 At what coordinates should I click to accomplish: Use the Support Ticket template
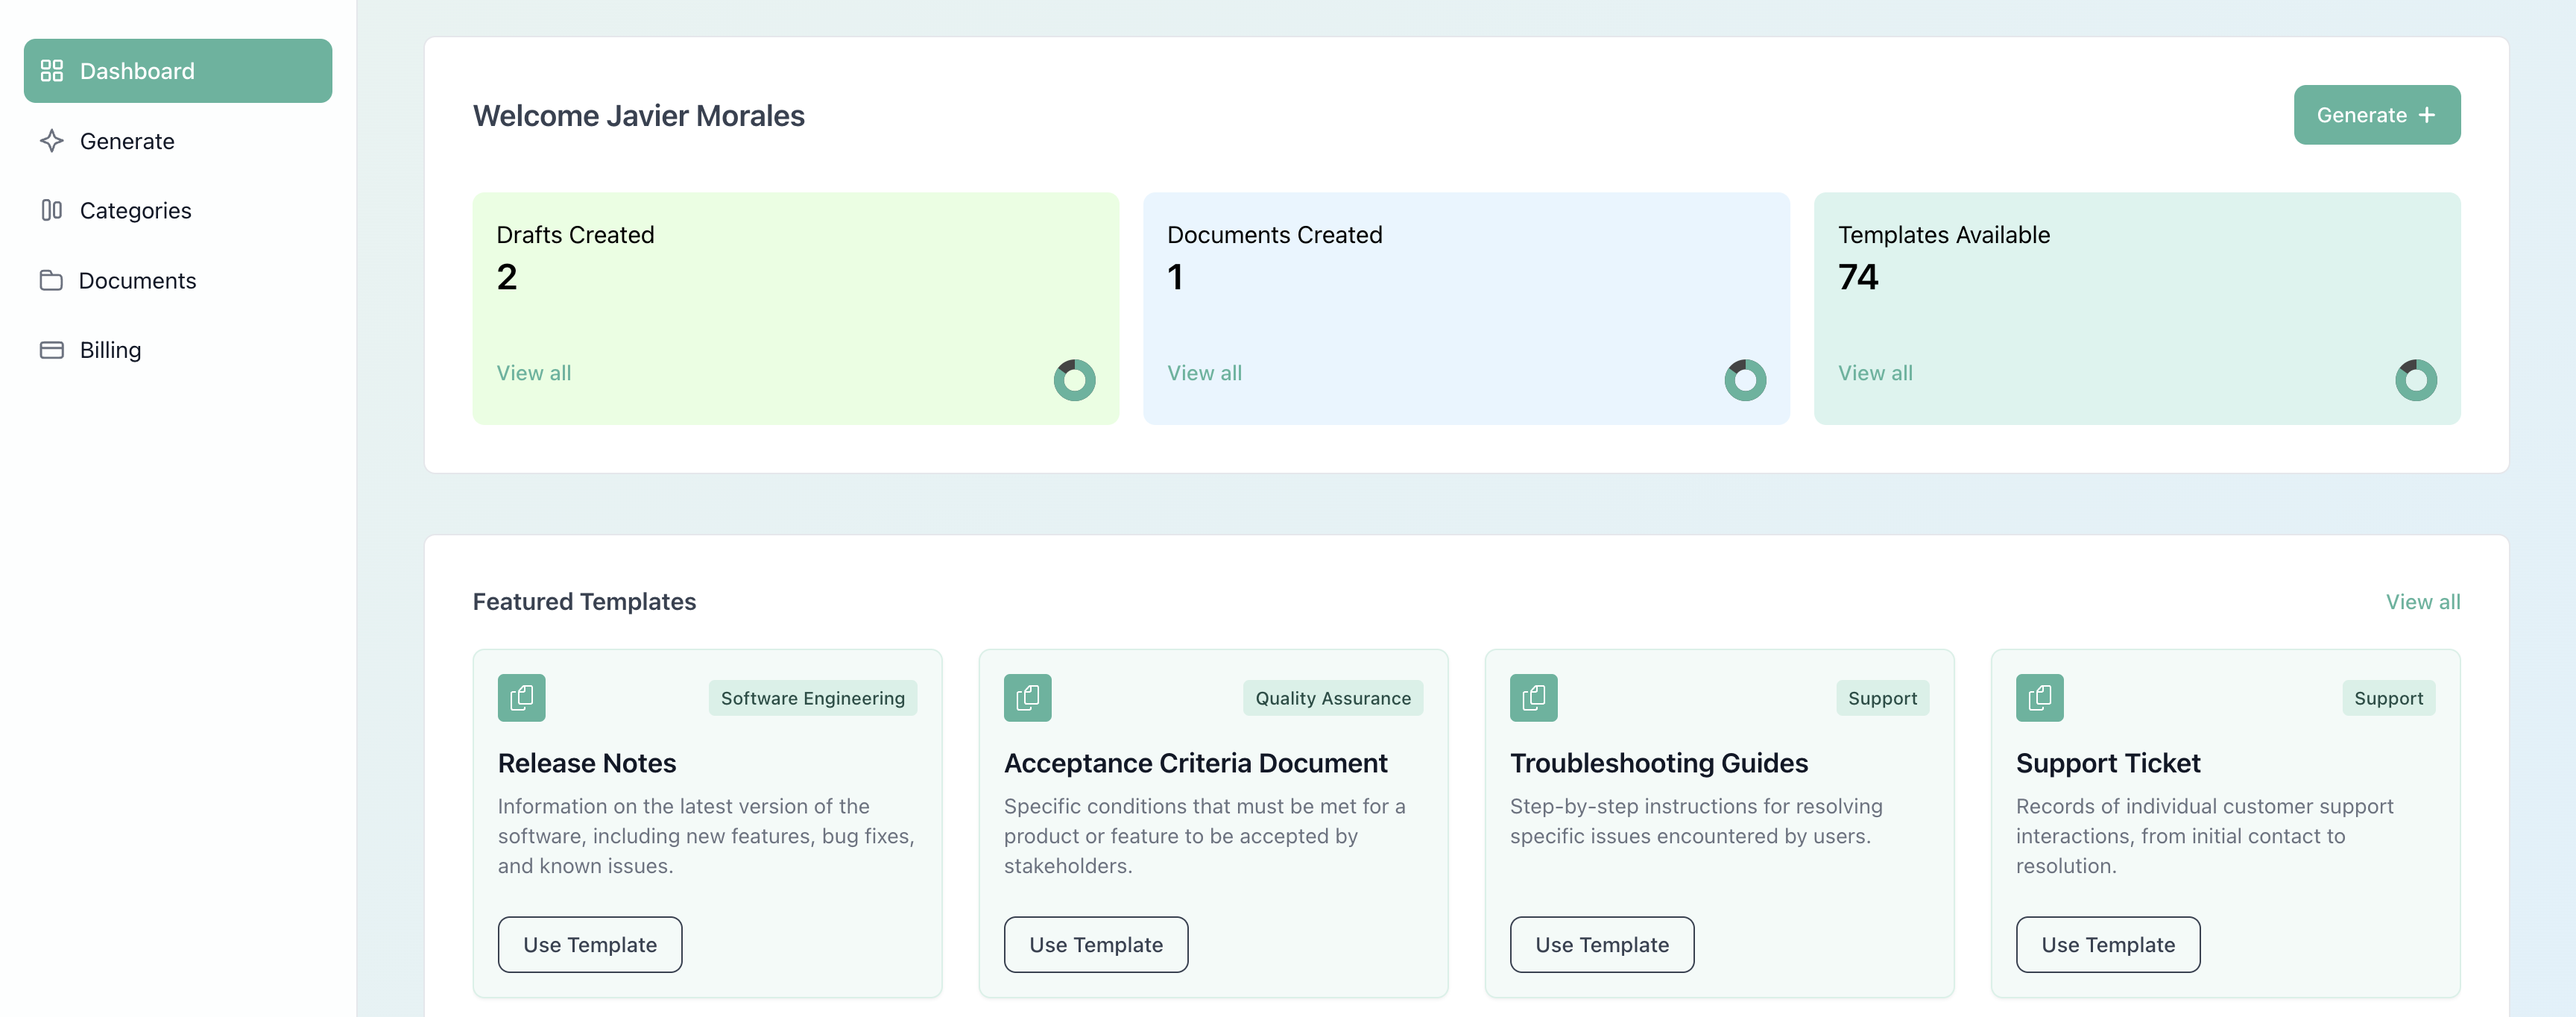click(x=2107, y=944)
